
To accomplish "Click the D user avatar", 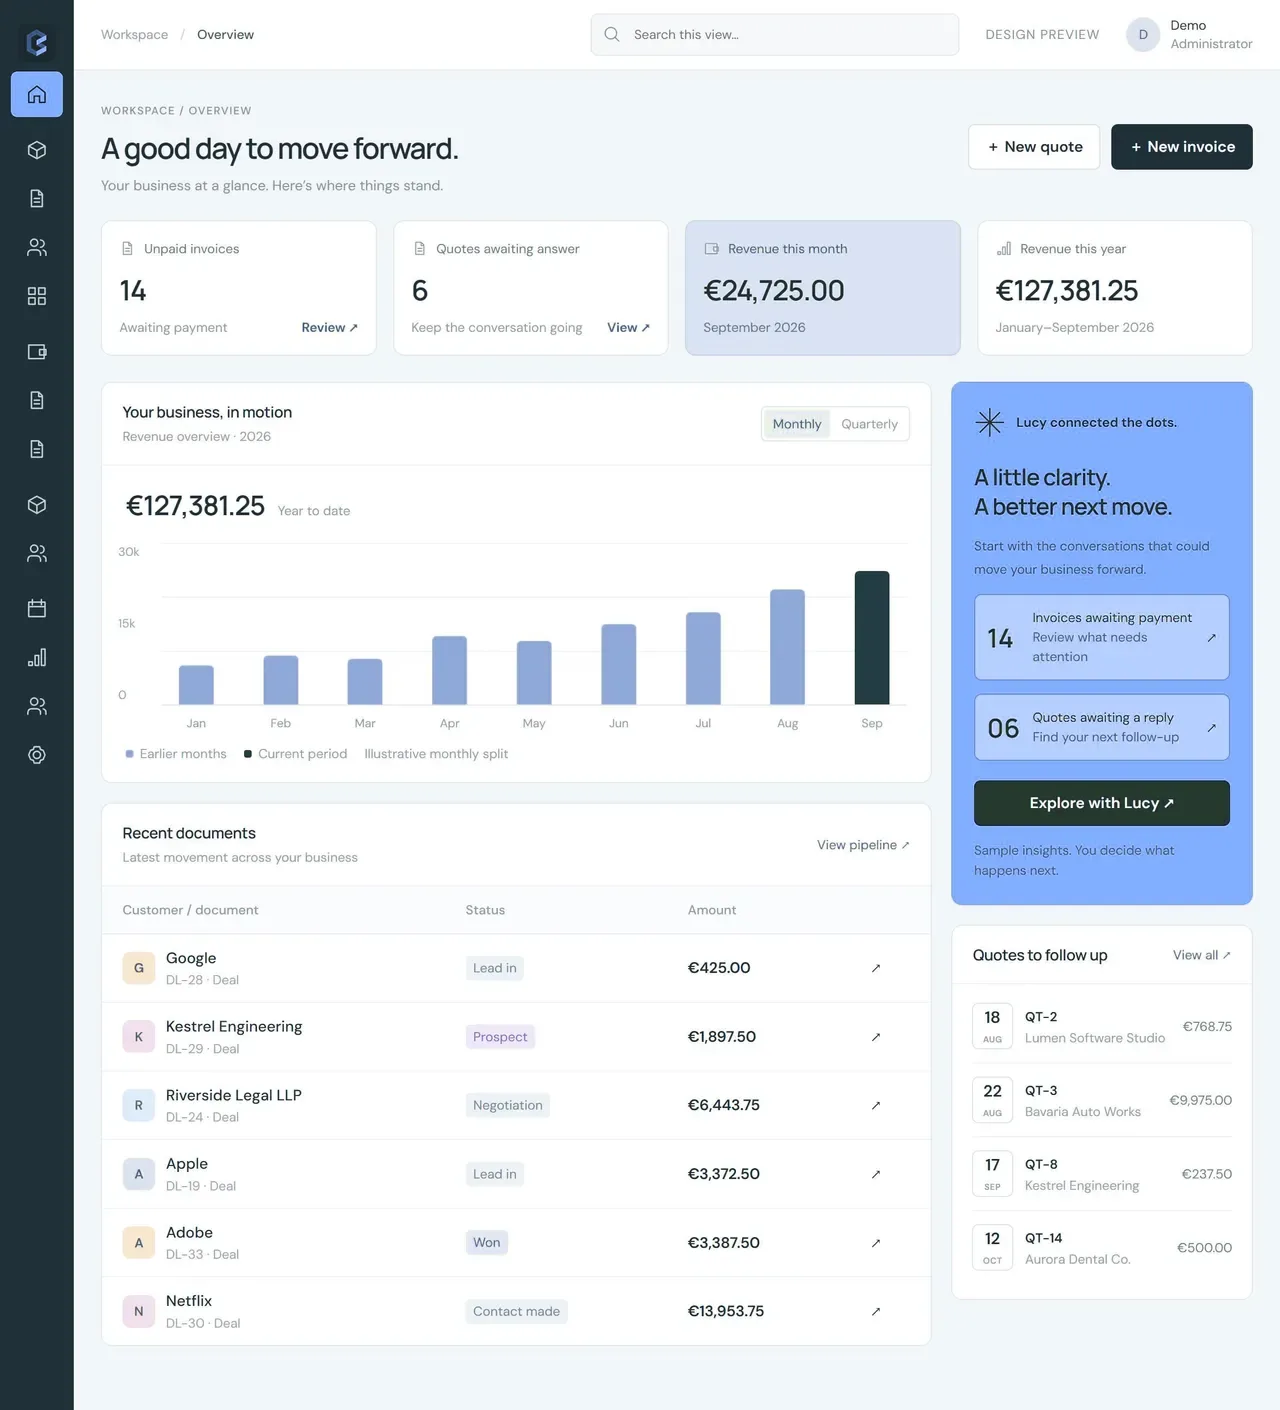I will (x=1143, y=35).
